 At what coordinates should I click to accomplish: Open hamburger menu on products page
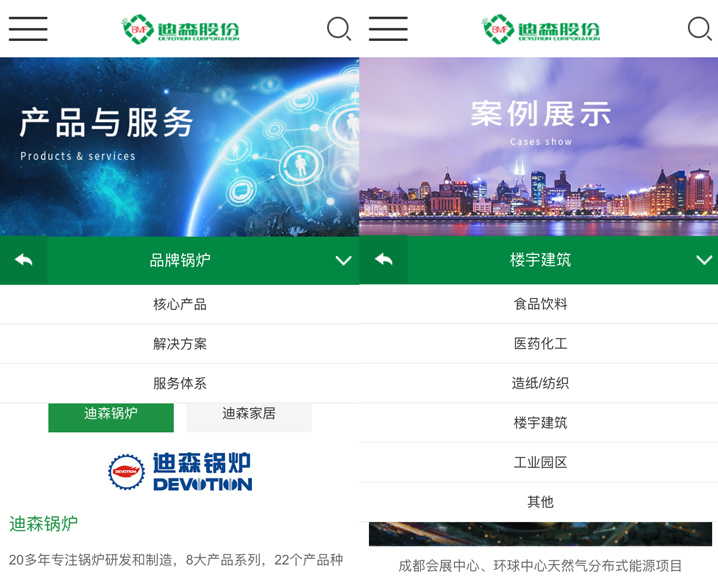(x=28, y=29)
